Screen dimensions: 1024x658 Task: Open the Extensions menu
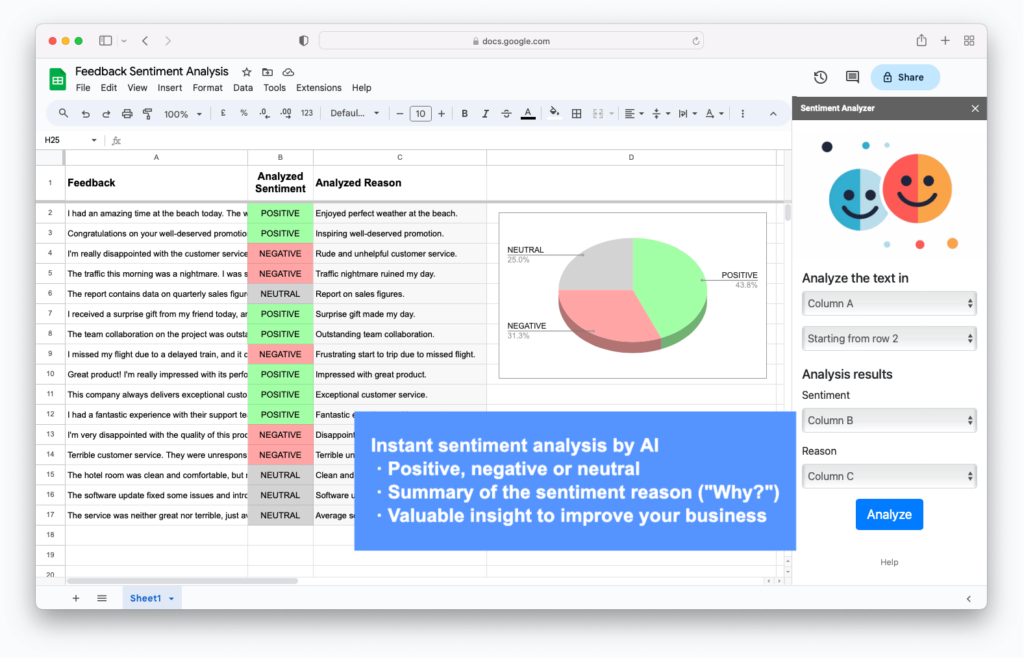(319, 87)
